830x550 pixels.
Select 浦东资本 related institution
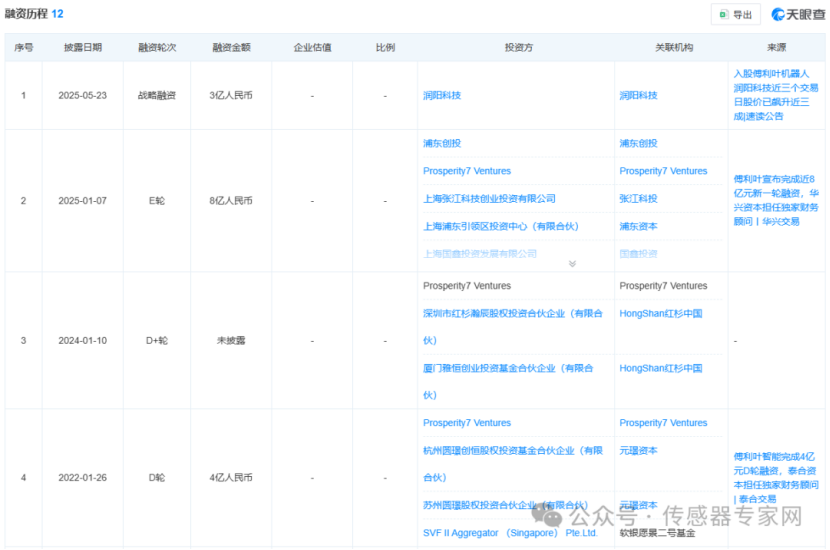(x=638, y=226)
